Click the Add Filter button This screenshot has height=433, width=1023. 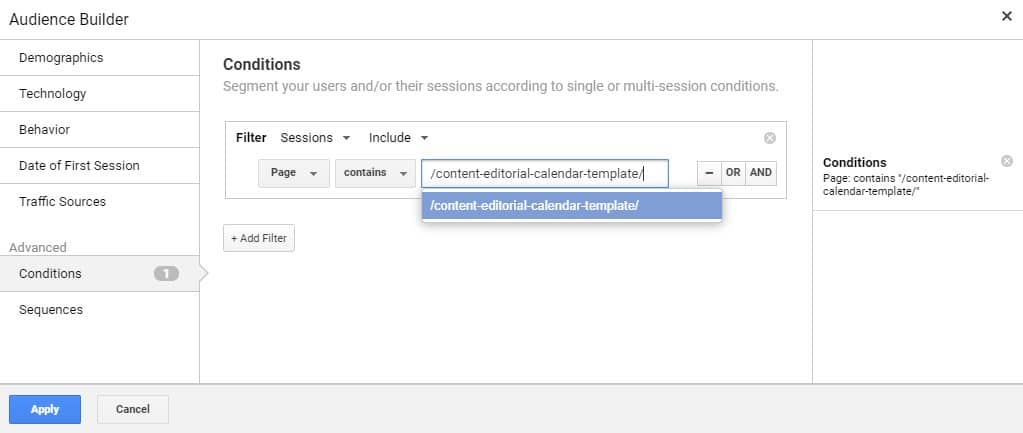[x=259, y=239]
